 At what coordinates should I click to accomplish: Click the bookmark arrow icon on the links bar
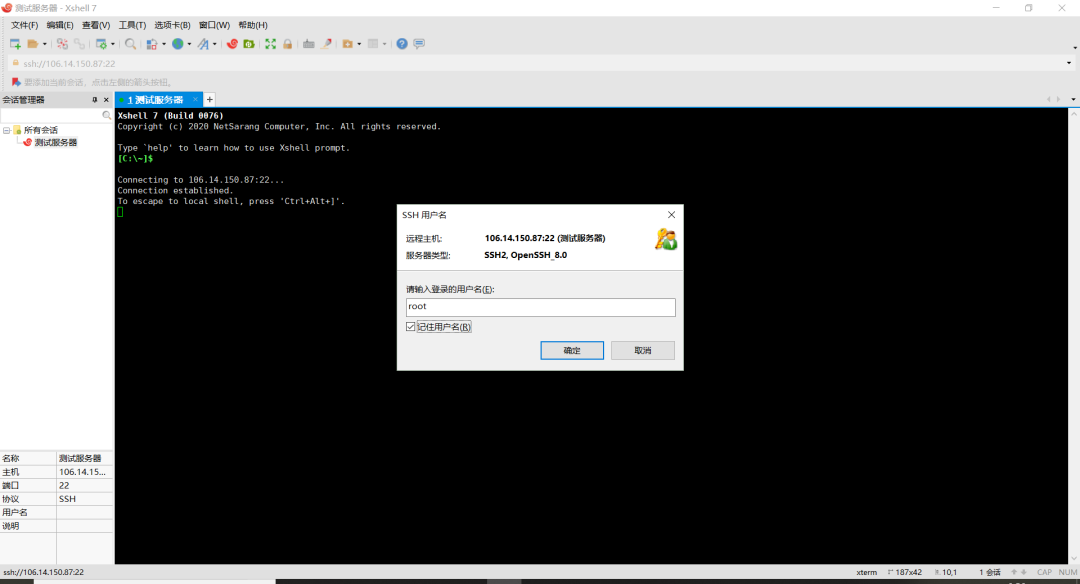(16, 82)
